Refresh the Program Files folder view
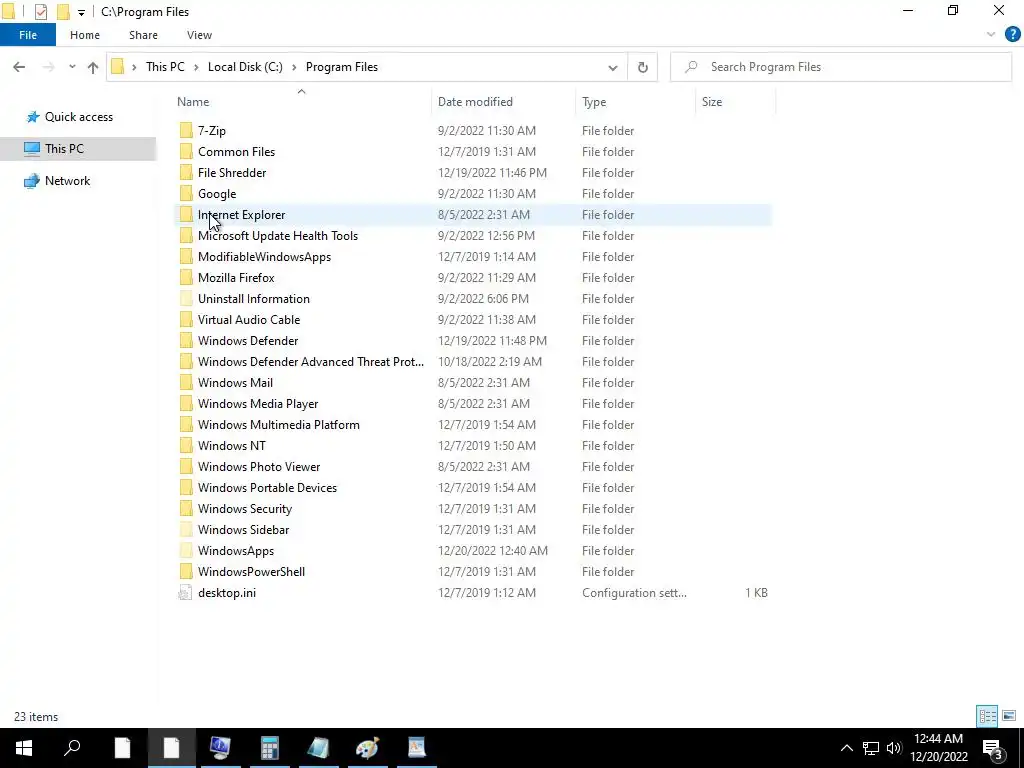Screen dimensions: 1024x768 click(643, 67)
